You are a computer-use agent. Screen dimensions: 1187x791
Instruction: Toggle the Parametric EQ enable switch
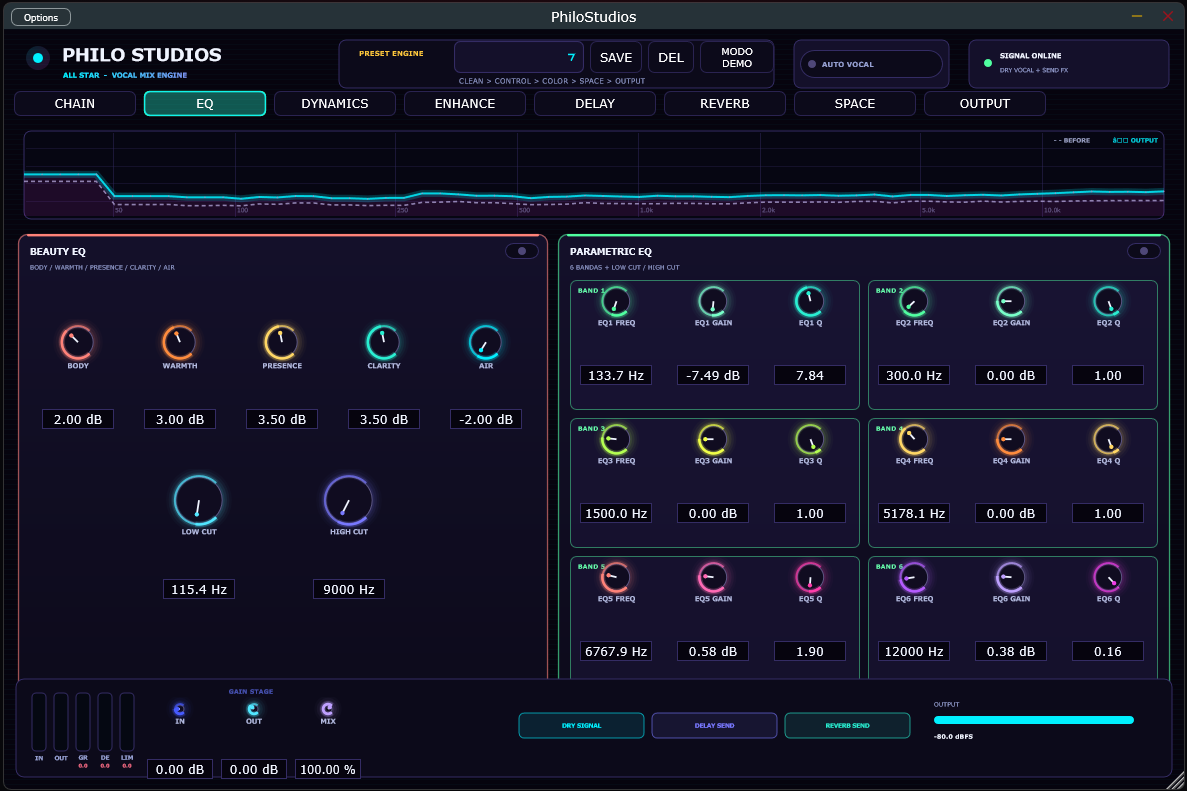pyautogui.click(x=1143, y=251)
